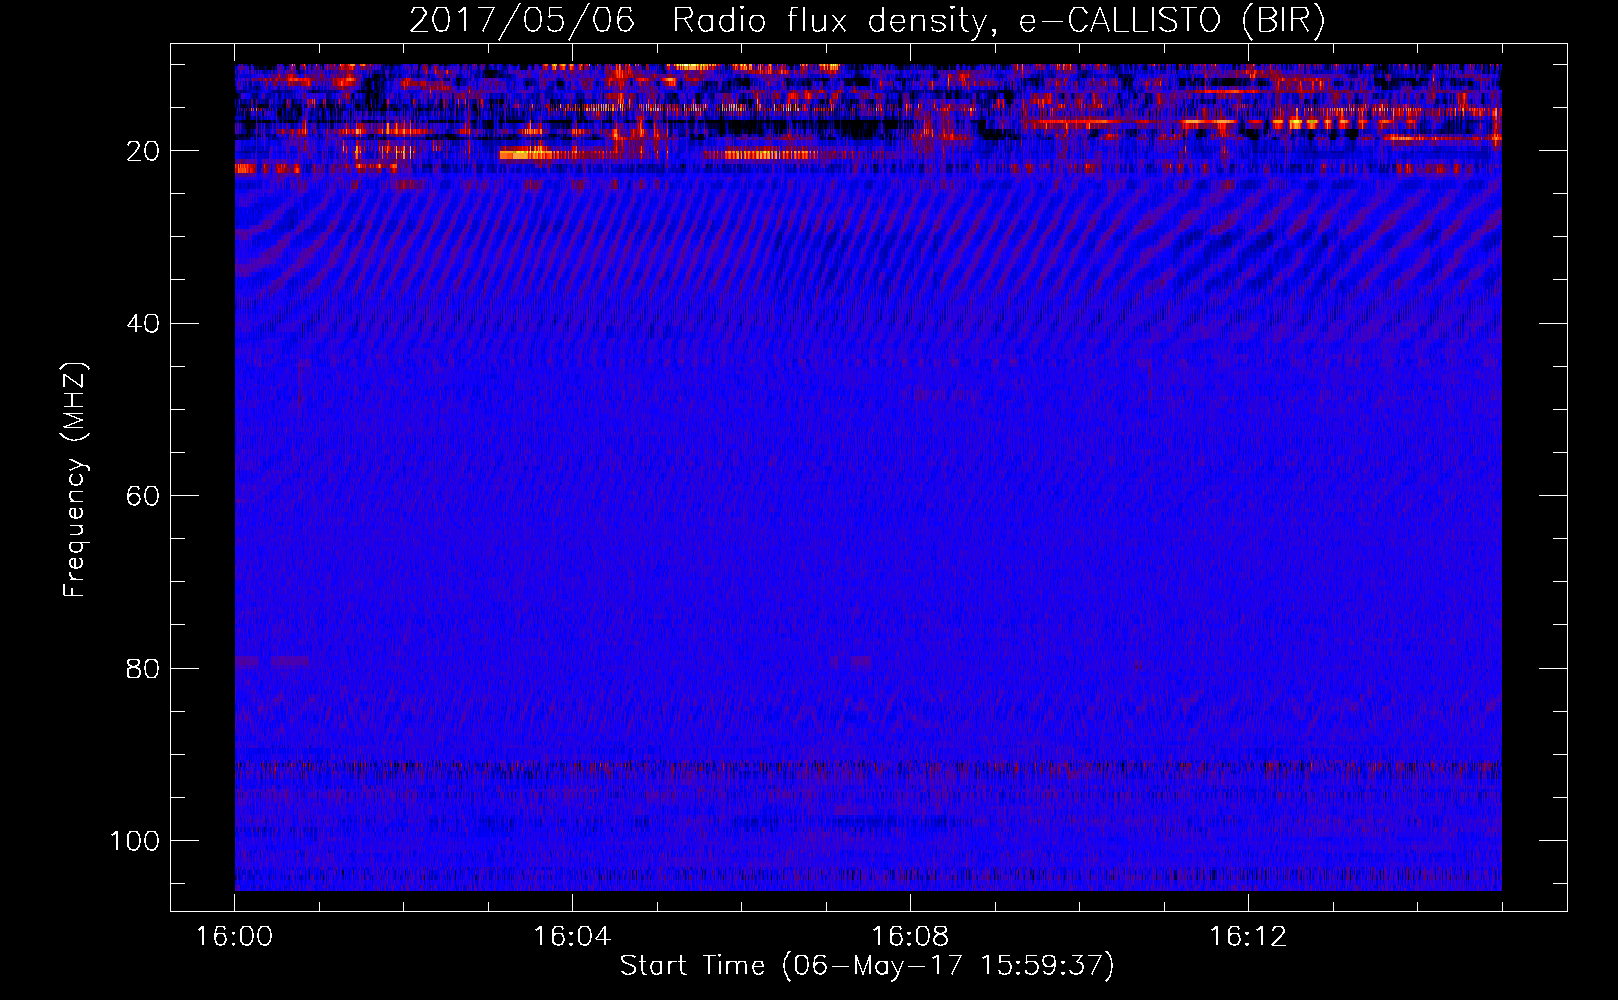Click the '80' frequency tick label

coord(143,669)
